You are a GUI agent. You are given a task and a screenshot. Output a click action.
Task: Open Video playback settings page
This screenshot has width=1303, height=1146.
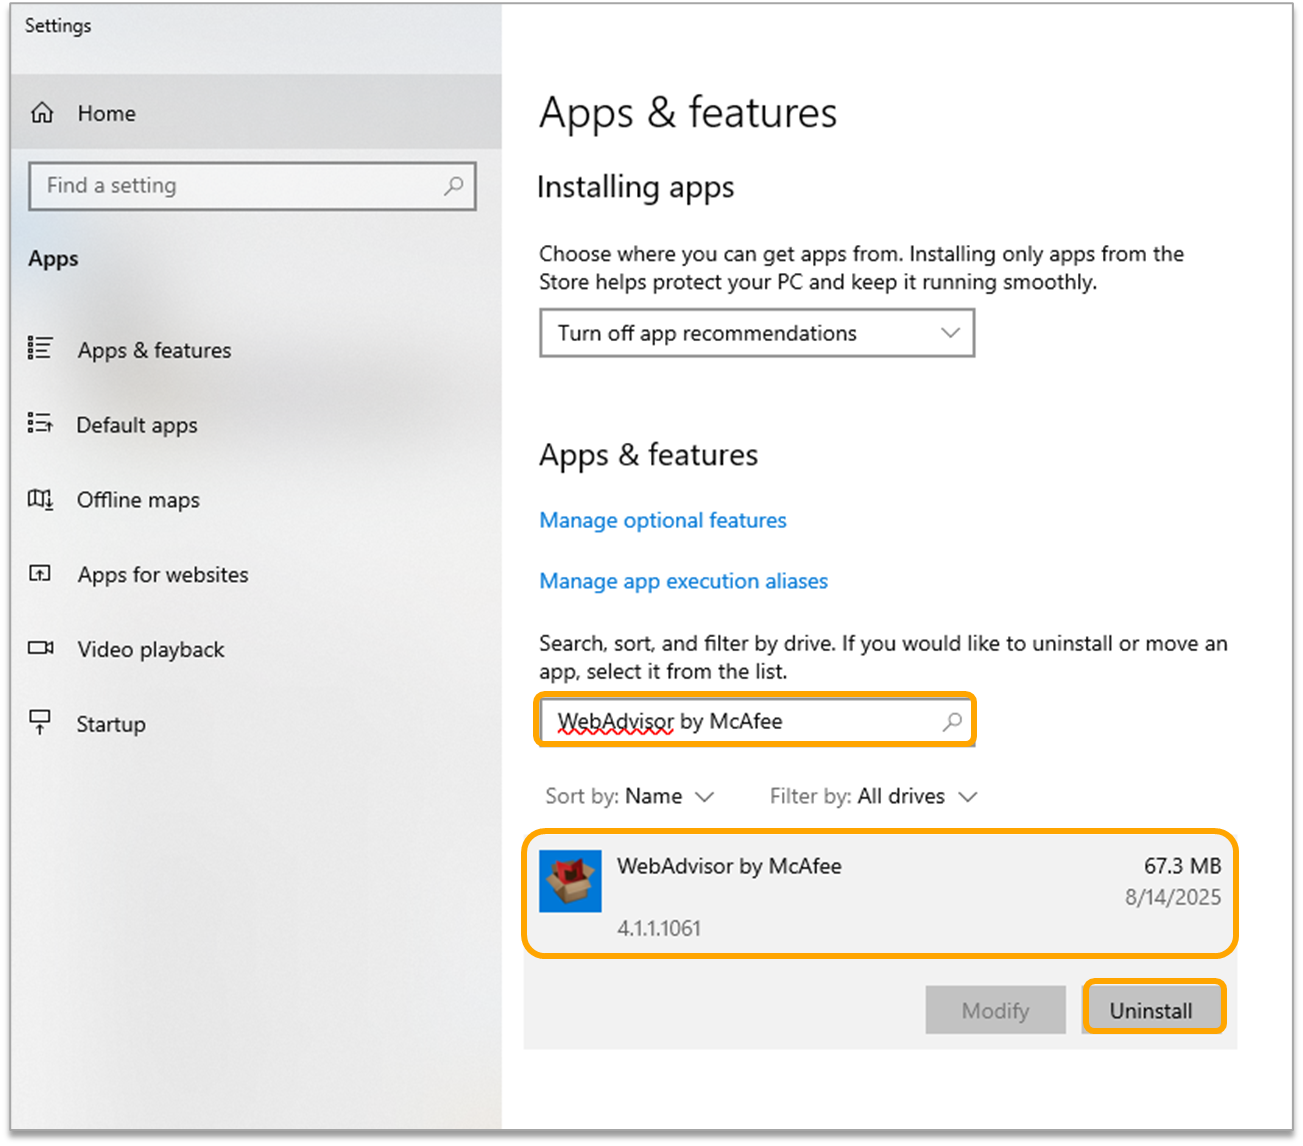(x=151, y=649)
